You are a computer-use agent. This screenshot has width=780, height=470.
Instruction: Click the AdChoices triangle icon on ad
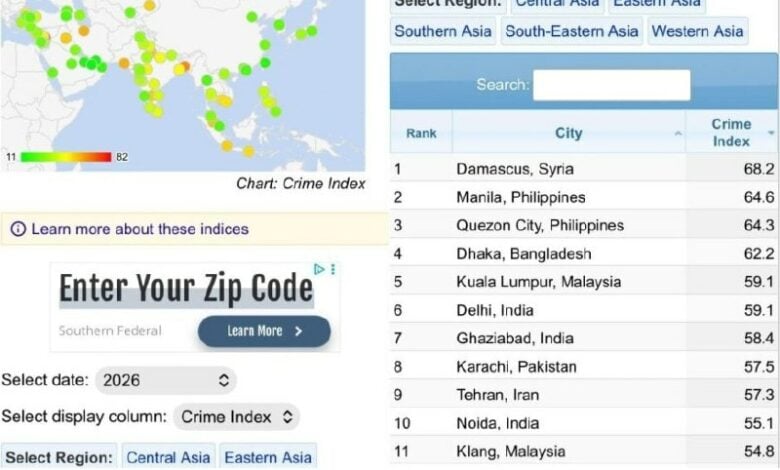(x=319, y=269)
